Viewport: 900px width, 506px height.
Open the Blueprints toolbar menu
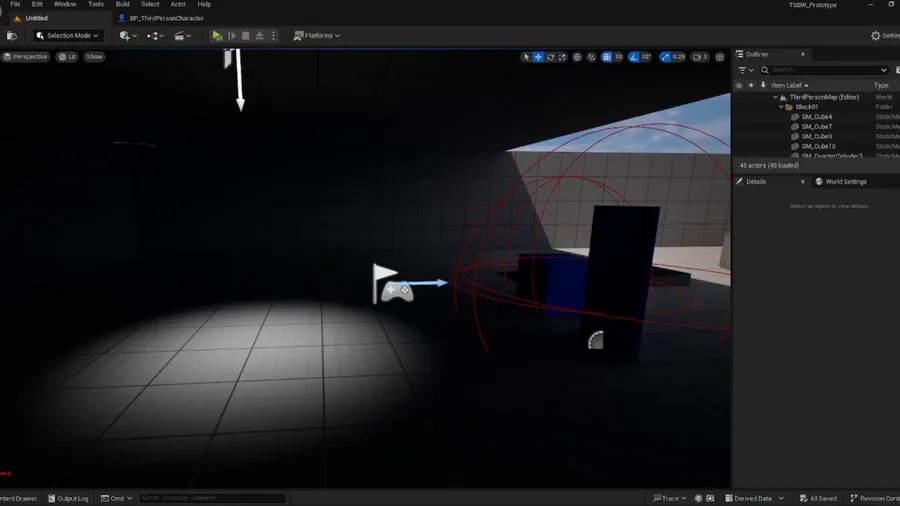point(155,36)
